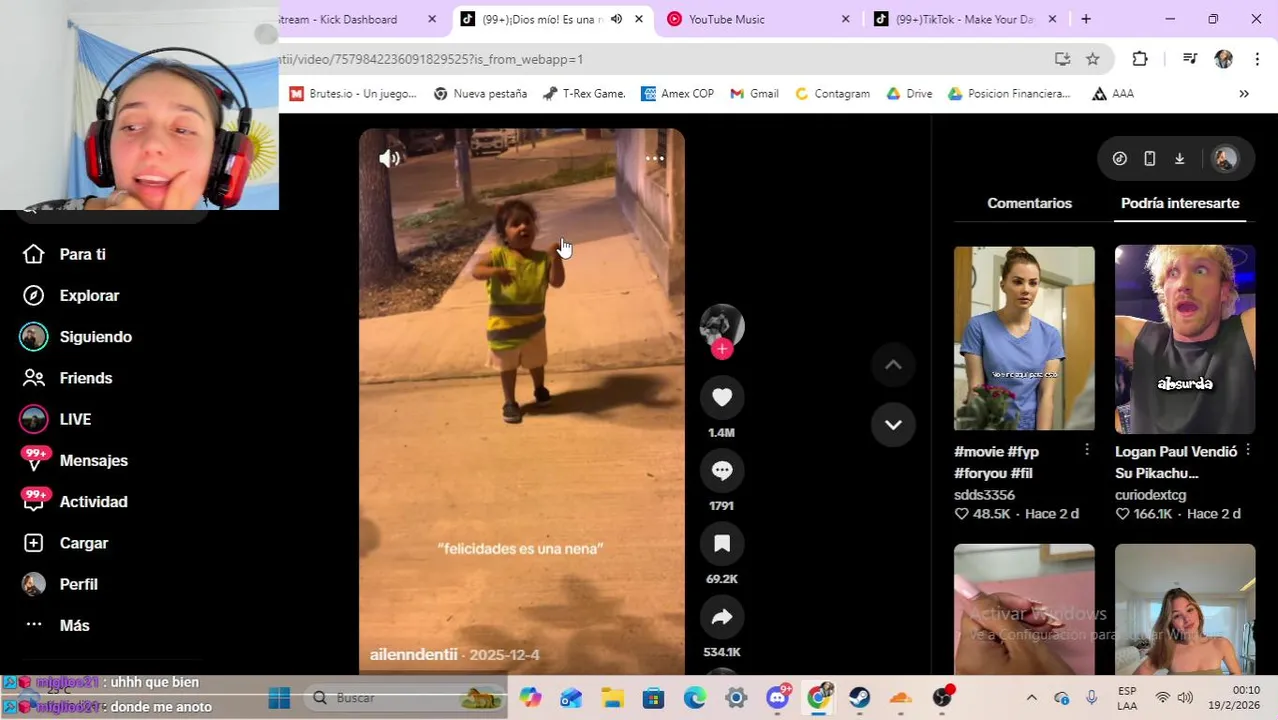Open the TikTok profile avatar in top pill
The width and height of the screenshot is (1278, 720).
pos(1225,158)
